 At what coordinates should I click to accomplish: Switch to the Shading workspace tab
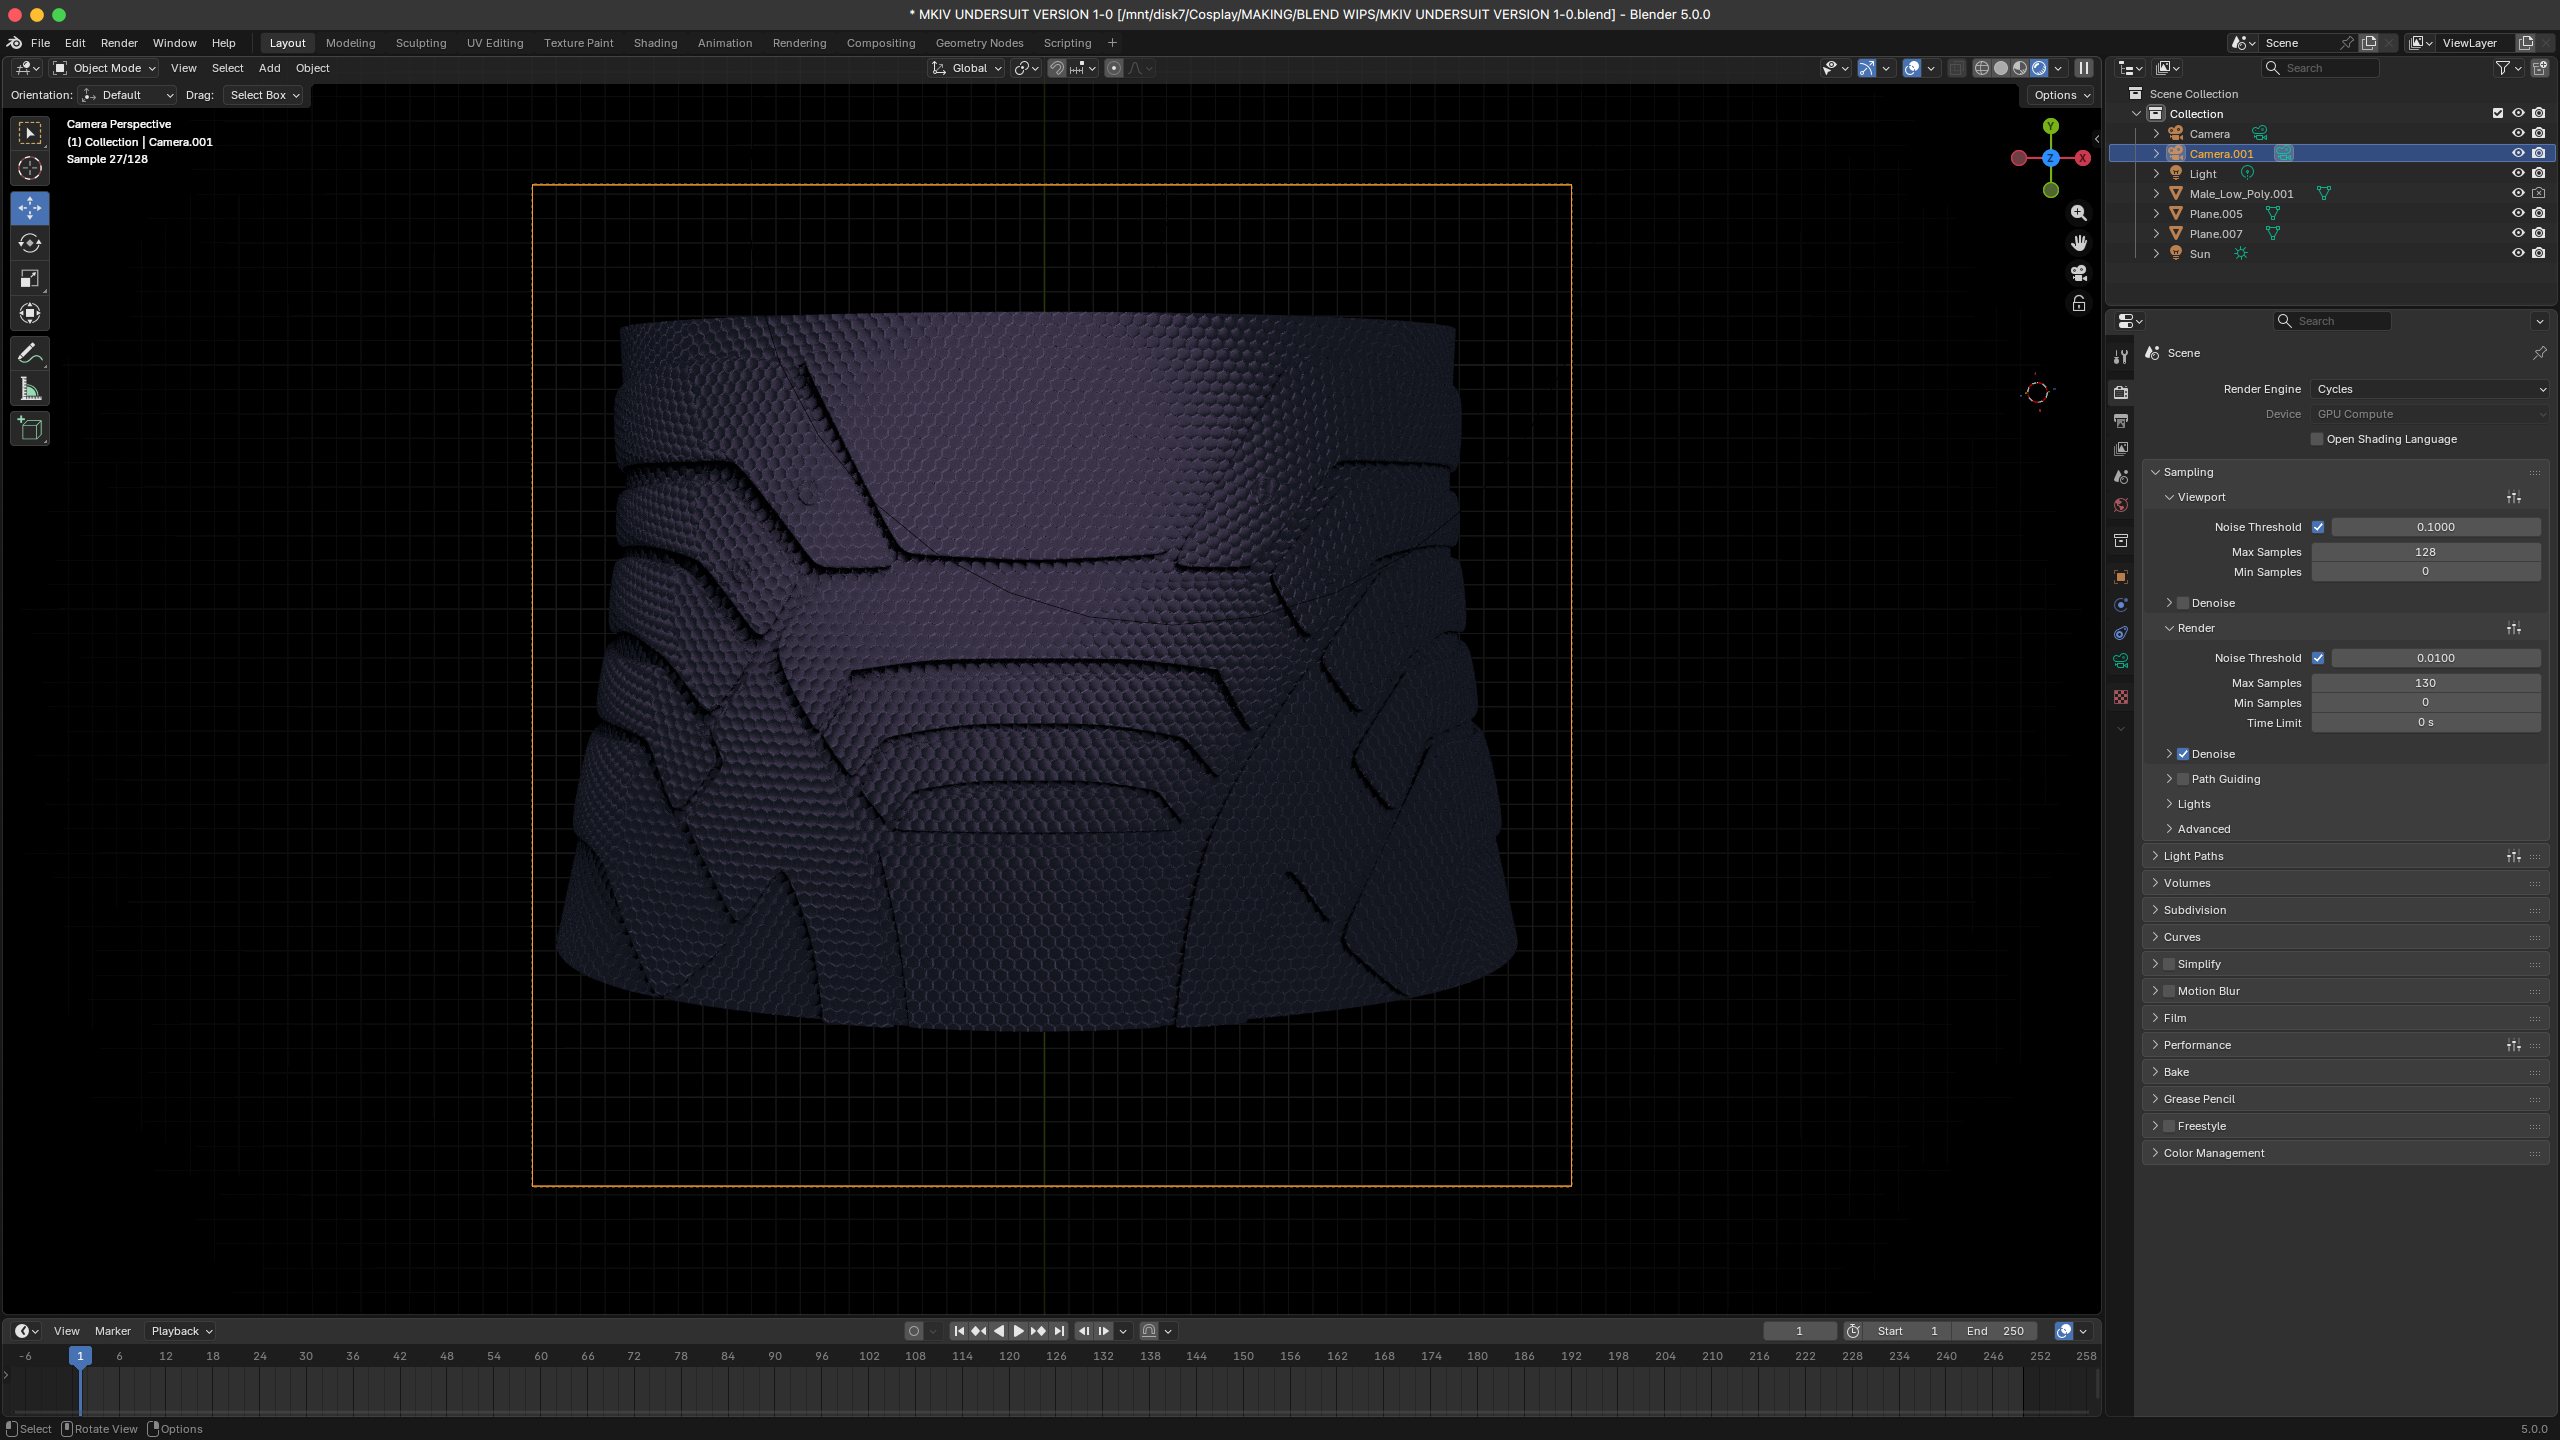[655, 43]
